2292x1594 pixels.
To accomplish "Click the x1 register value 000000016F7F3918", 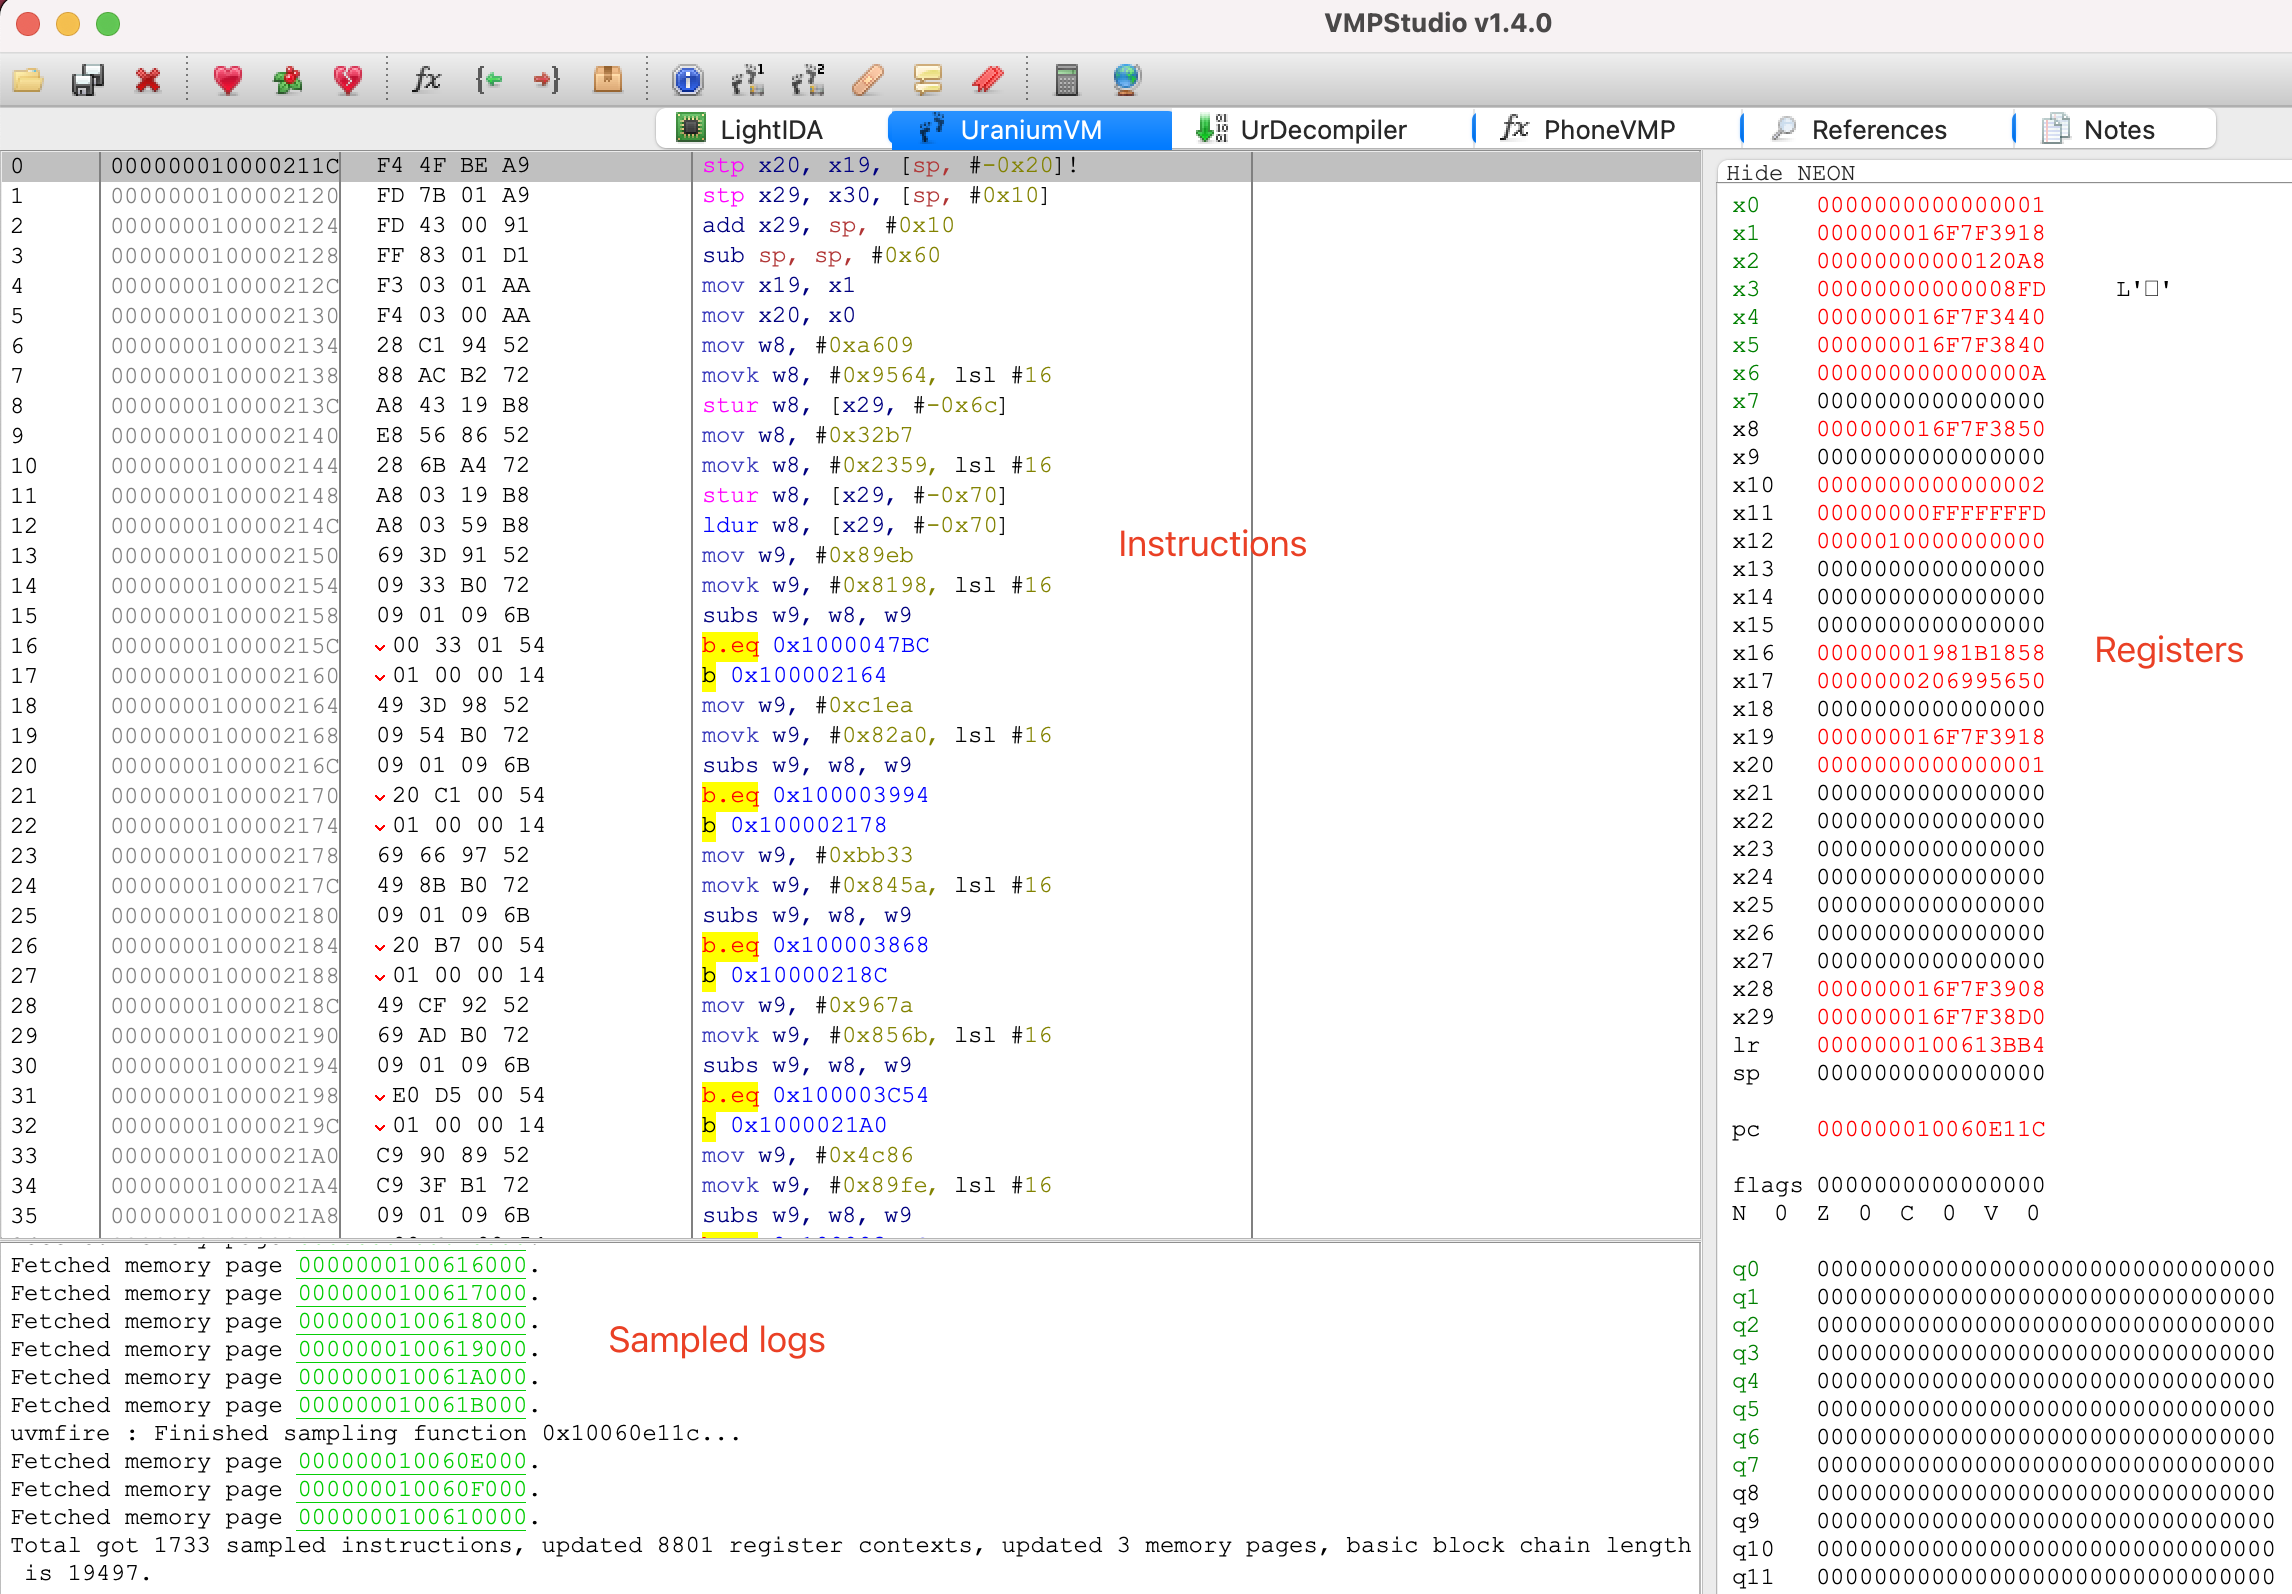I will tap(1931, 233).
